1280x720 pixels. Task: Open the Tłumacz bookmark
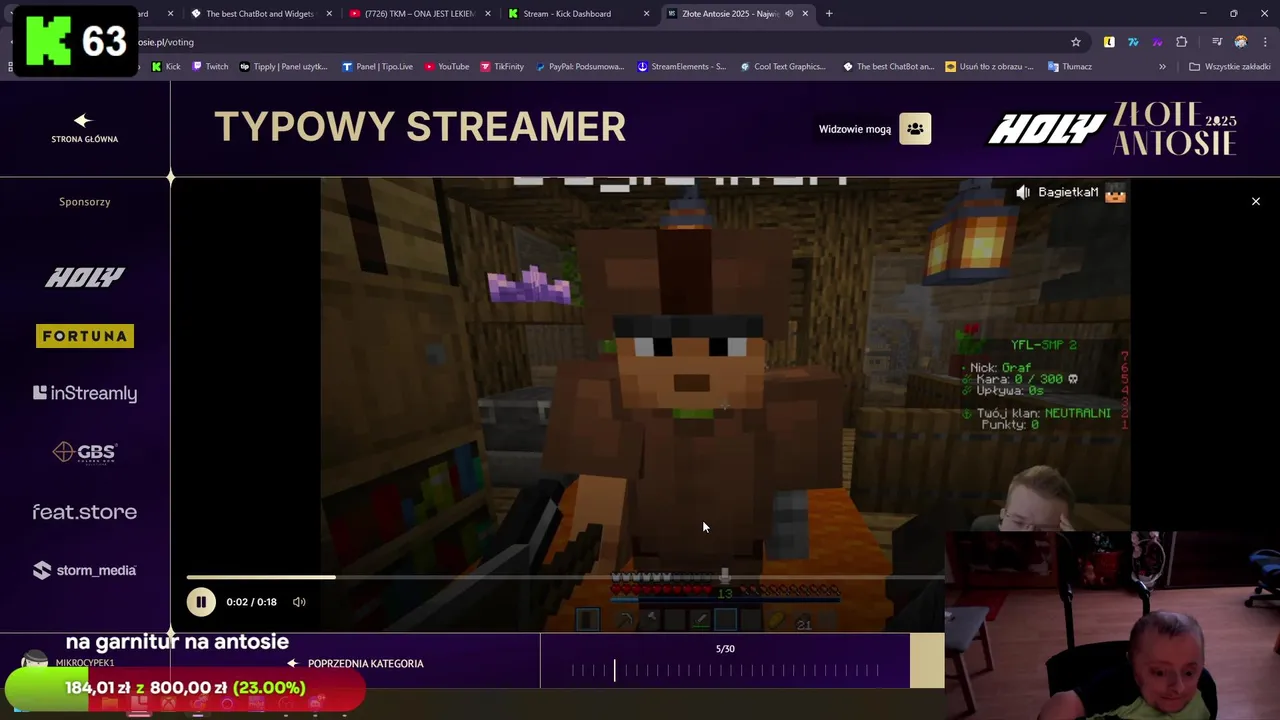1070,67
